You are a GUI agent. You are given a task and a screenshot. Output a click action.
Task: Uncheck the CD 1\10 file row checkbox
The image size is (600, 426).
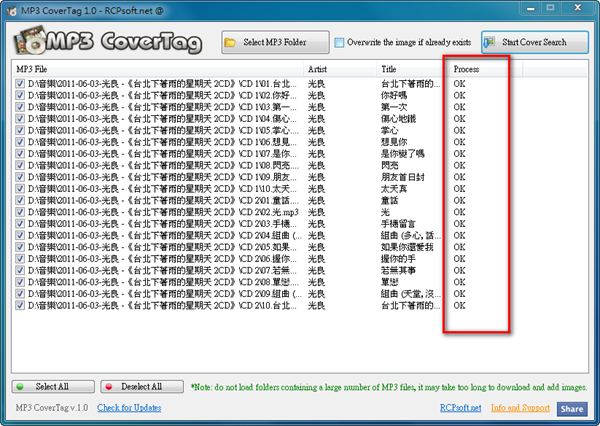(x=20, y=189)
